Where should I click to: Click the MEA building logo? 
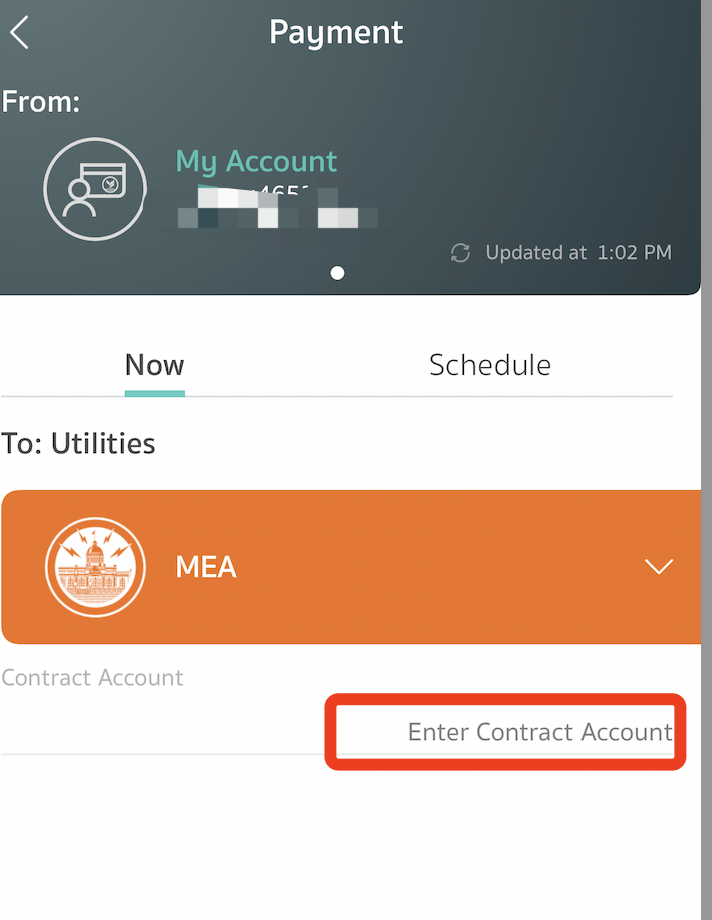[x=95, y=567]
